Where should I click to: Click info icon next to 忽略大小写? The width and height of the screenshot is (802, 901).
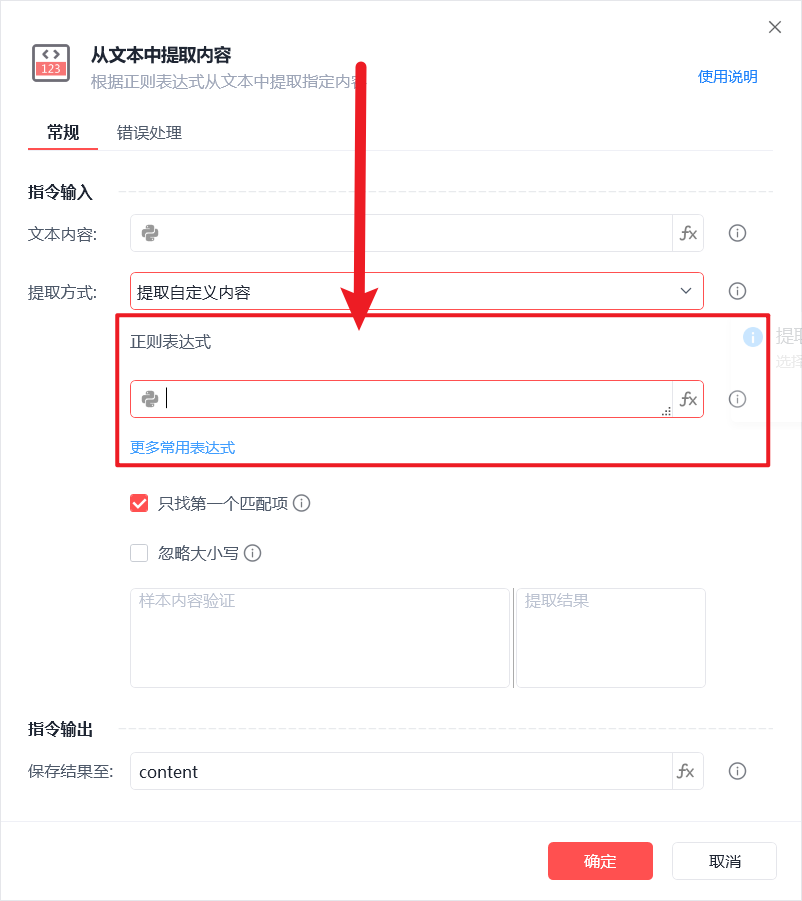[x=253, y=553]
